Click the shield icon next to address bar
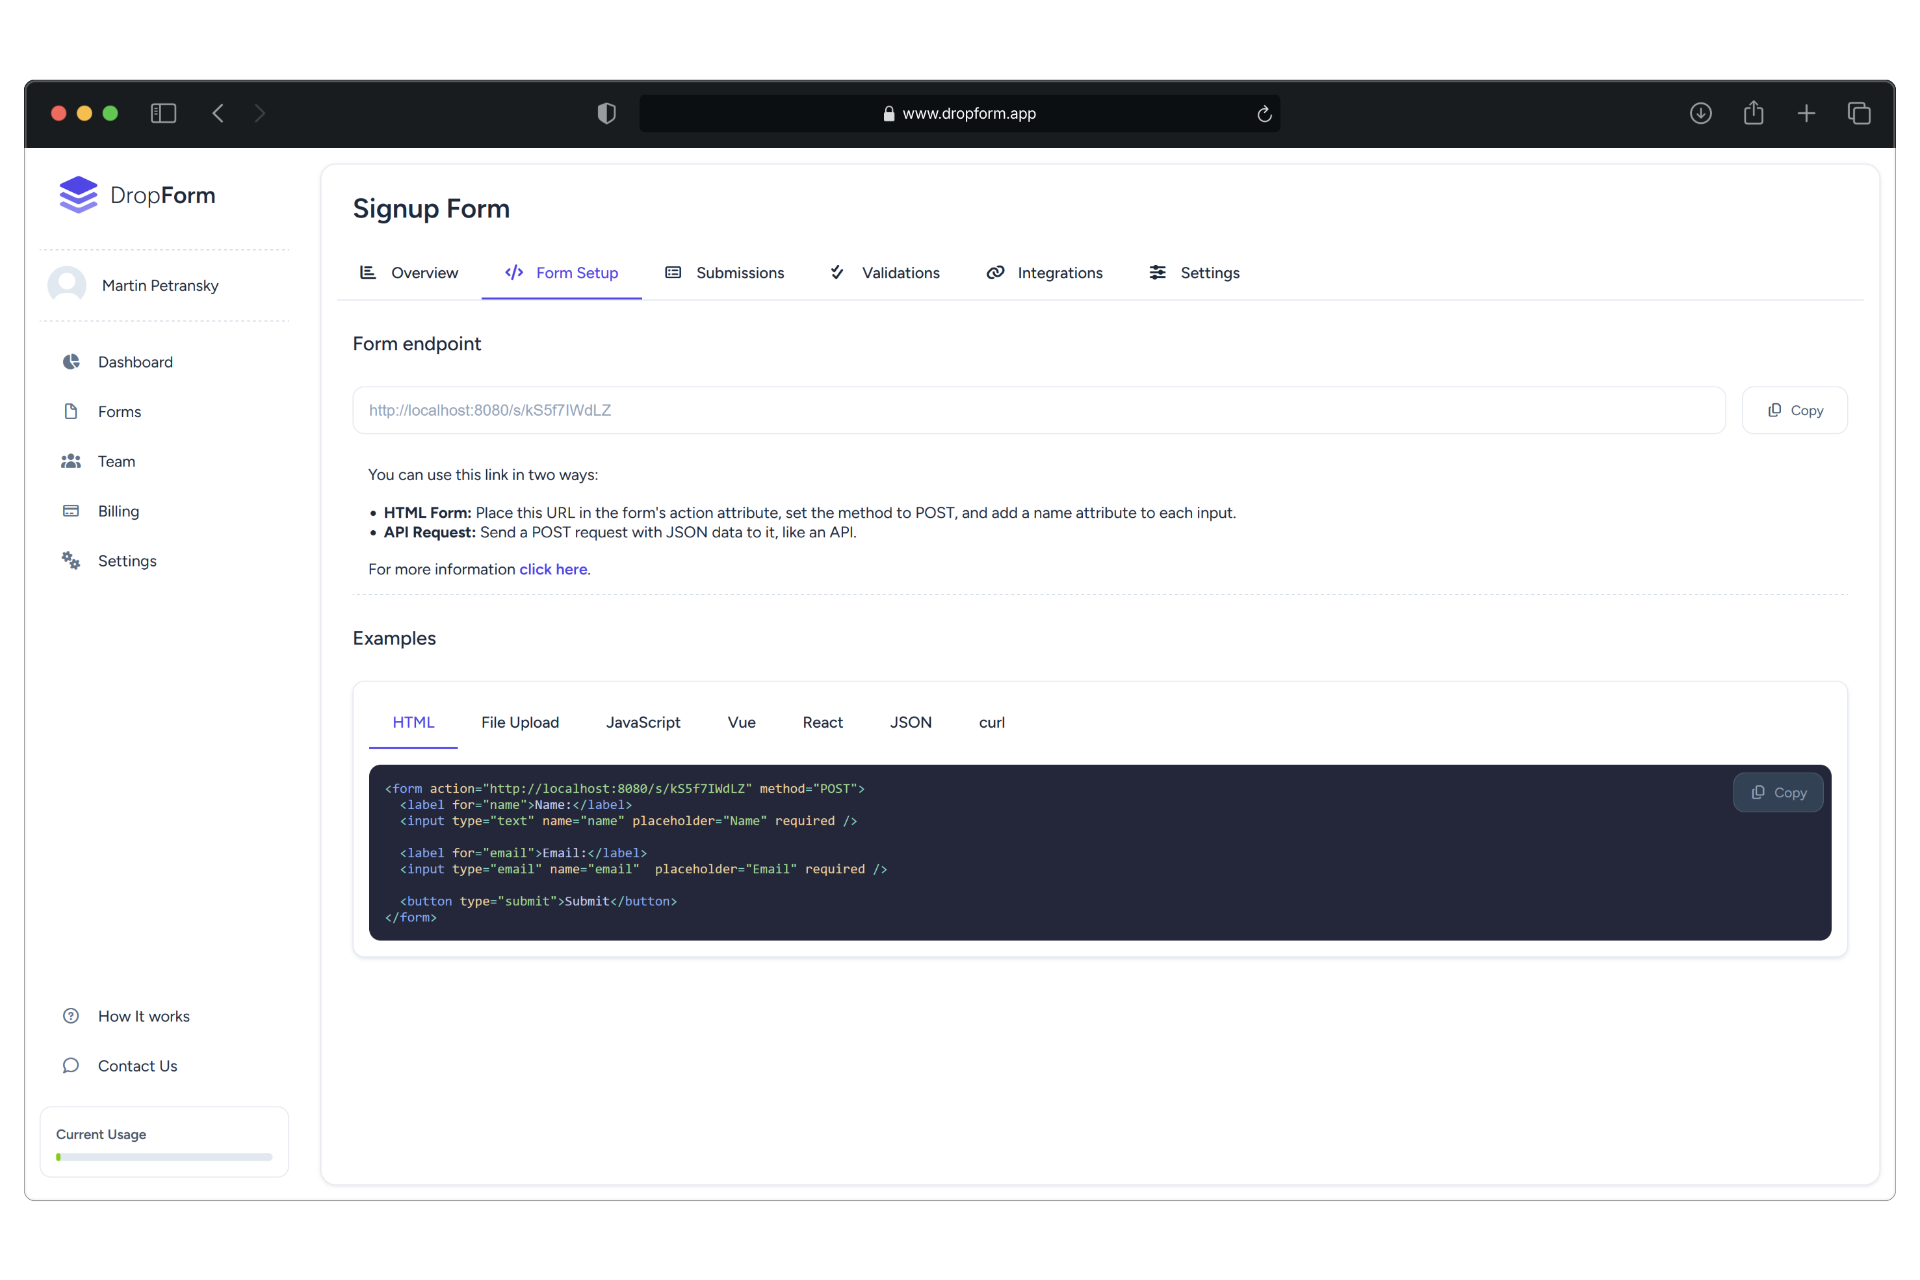The height and width of the screenshot is (1280, 1920). (606, 113)
